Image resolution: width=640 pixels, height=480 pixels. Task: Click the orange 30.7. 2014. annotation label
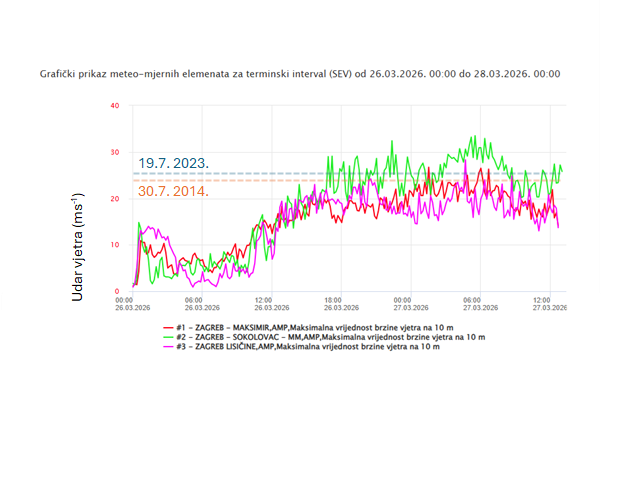[x=174, y=191]
